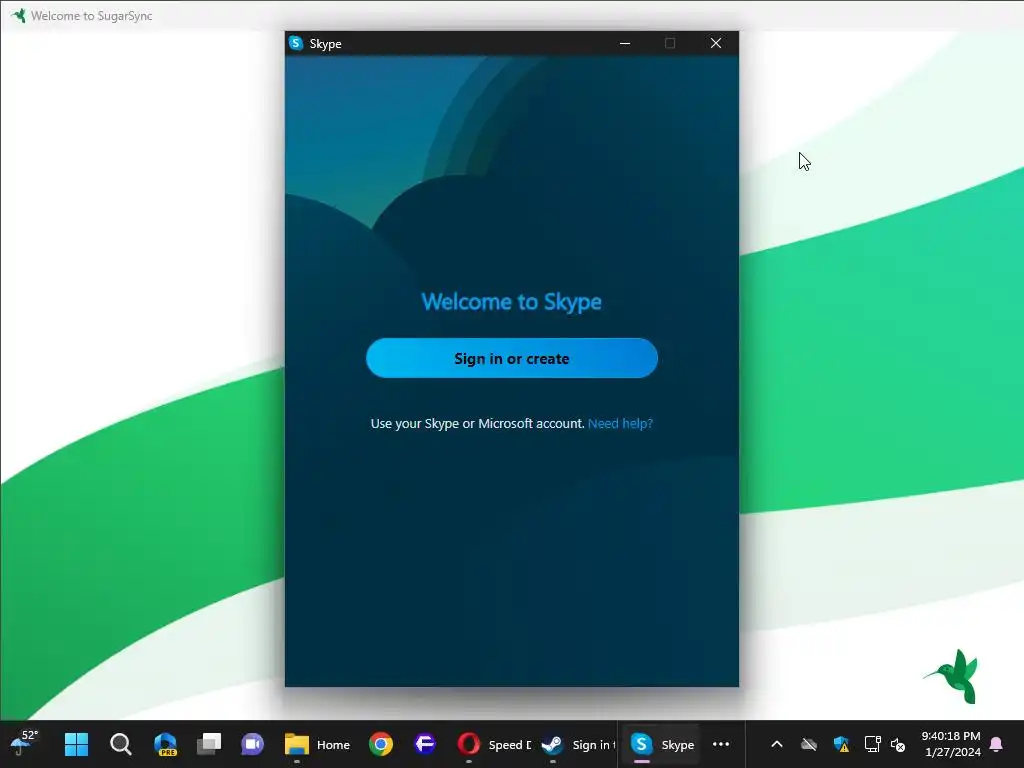The width and height of the screenshot is (1024, 768).
Task: Open Windows Security shield tray icon
Action: [x=841, y=744]
